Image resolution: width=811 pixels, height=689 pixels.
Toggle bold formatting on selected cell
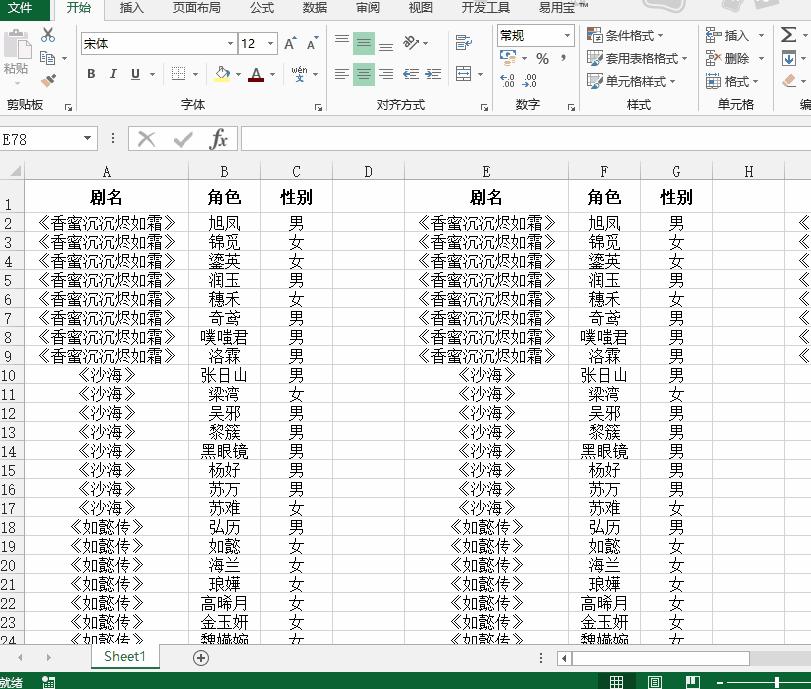pyautogui.click(x=90, y=74)
